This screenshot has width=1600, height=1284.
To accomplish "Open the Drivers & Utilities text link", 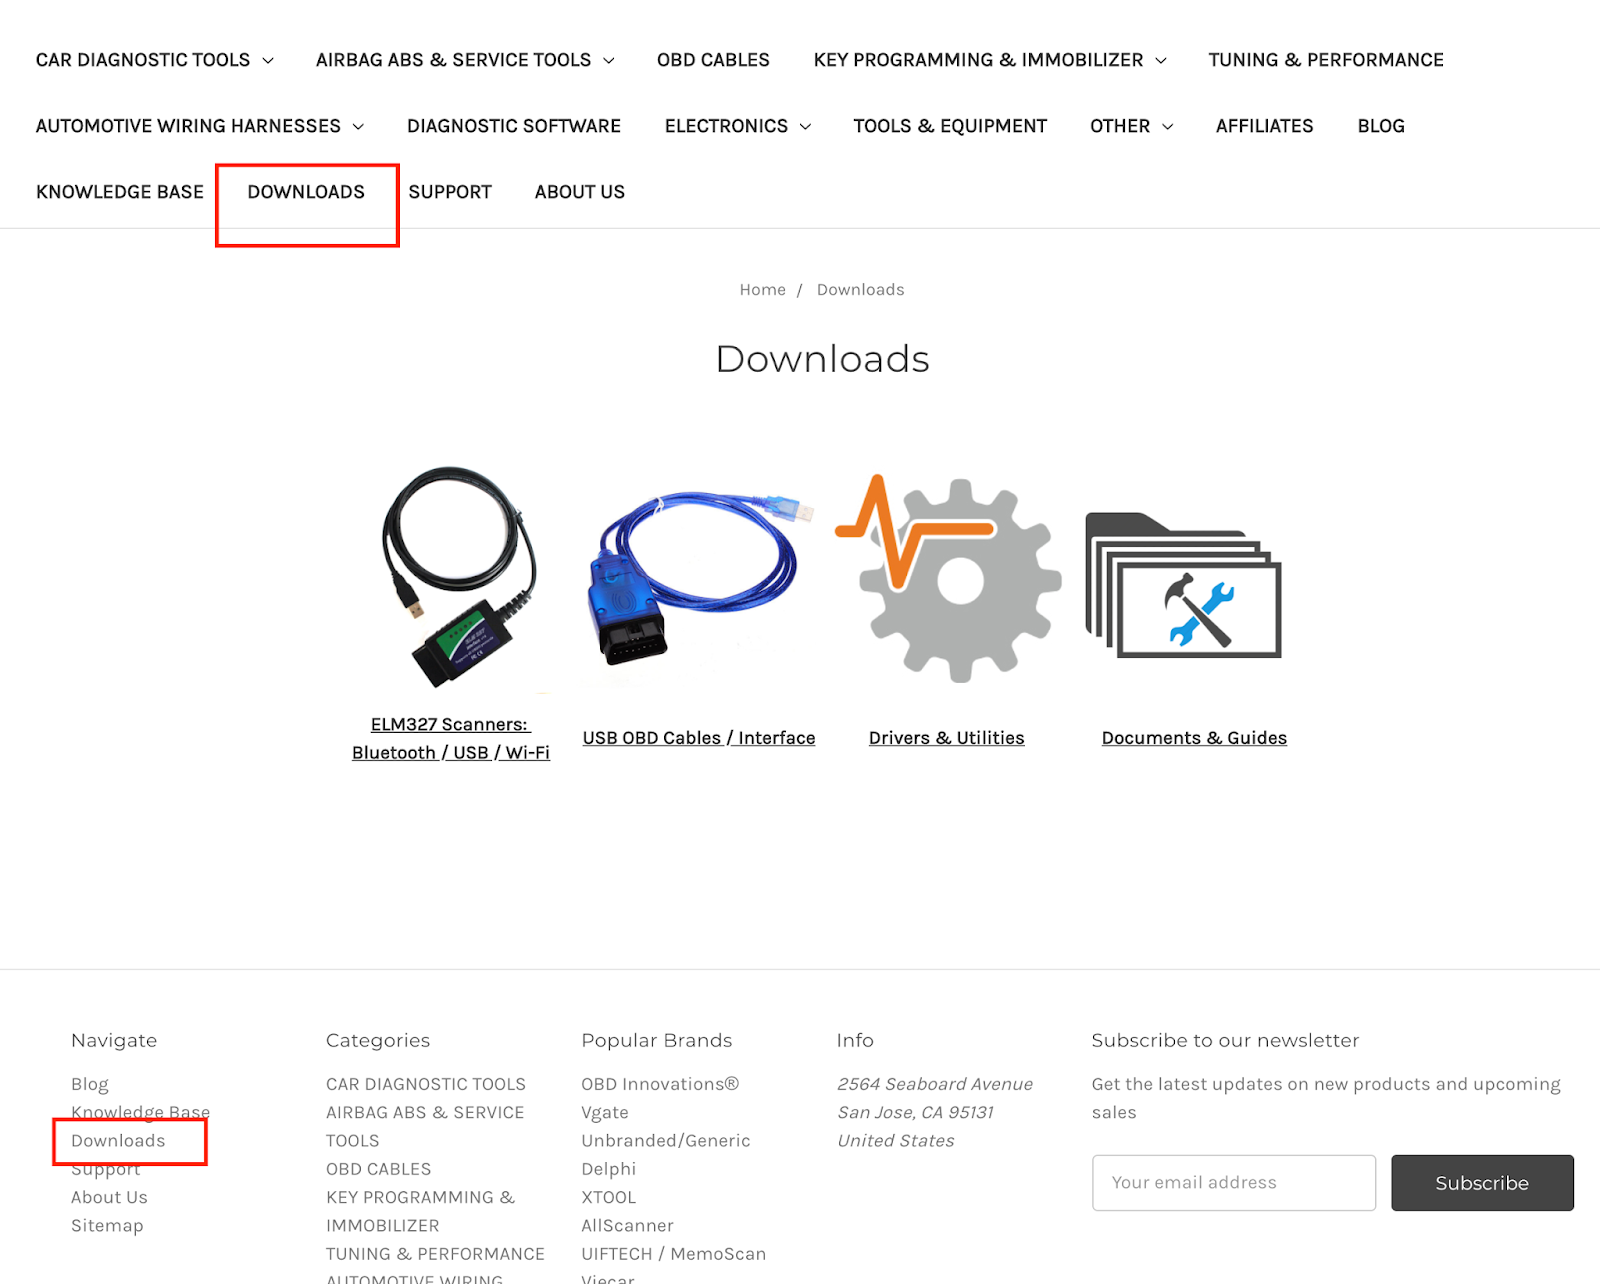I will [x=947, y=738].
